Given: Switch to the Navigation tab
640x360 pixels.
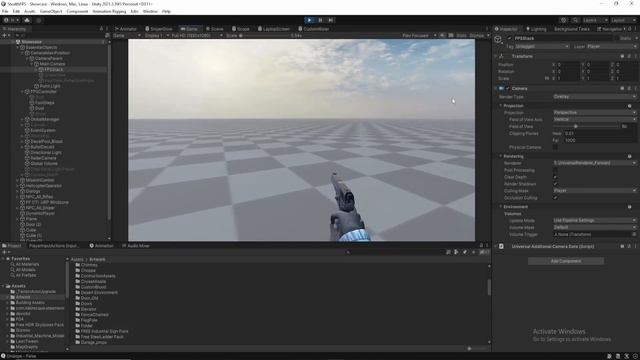Looking at the screenshot, I should 610,29.
